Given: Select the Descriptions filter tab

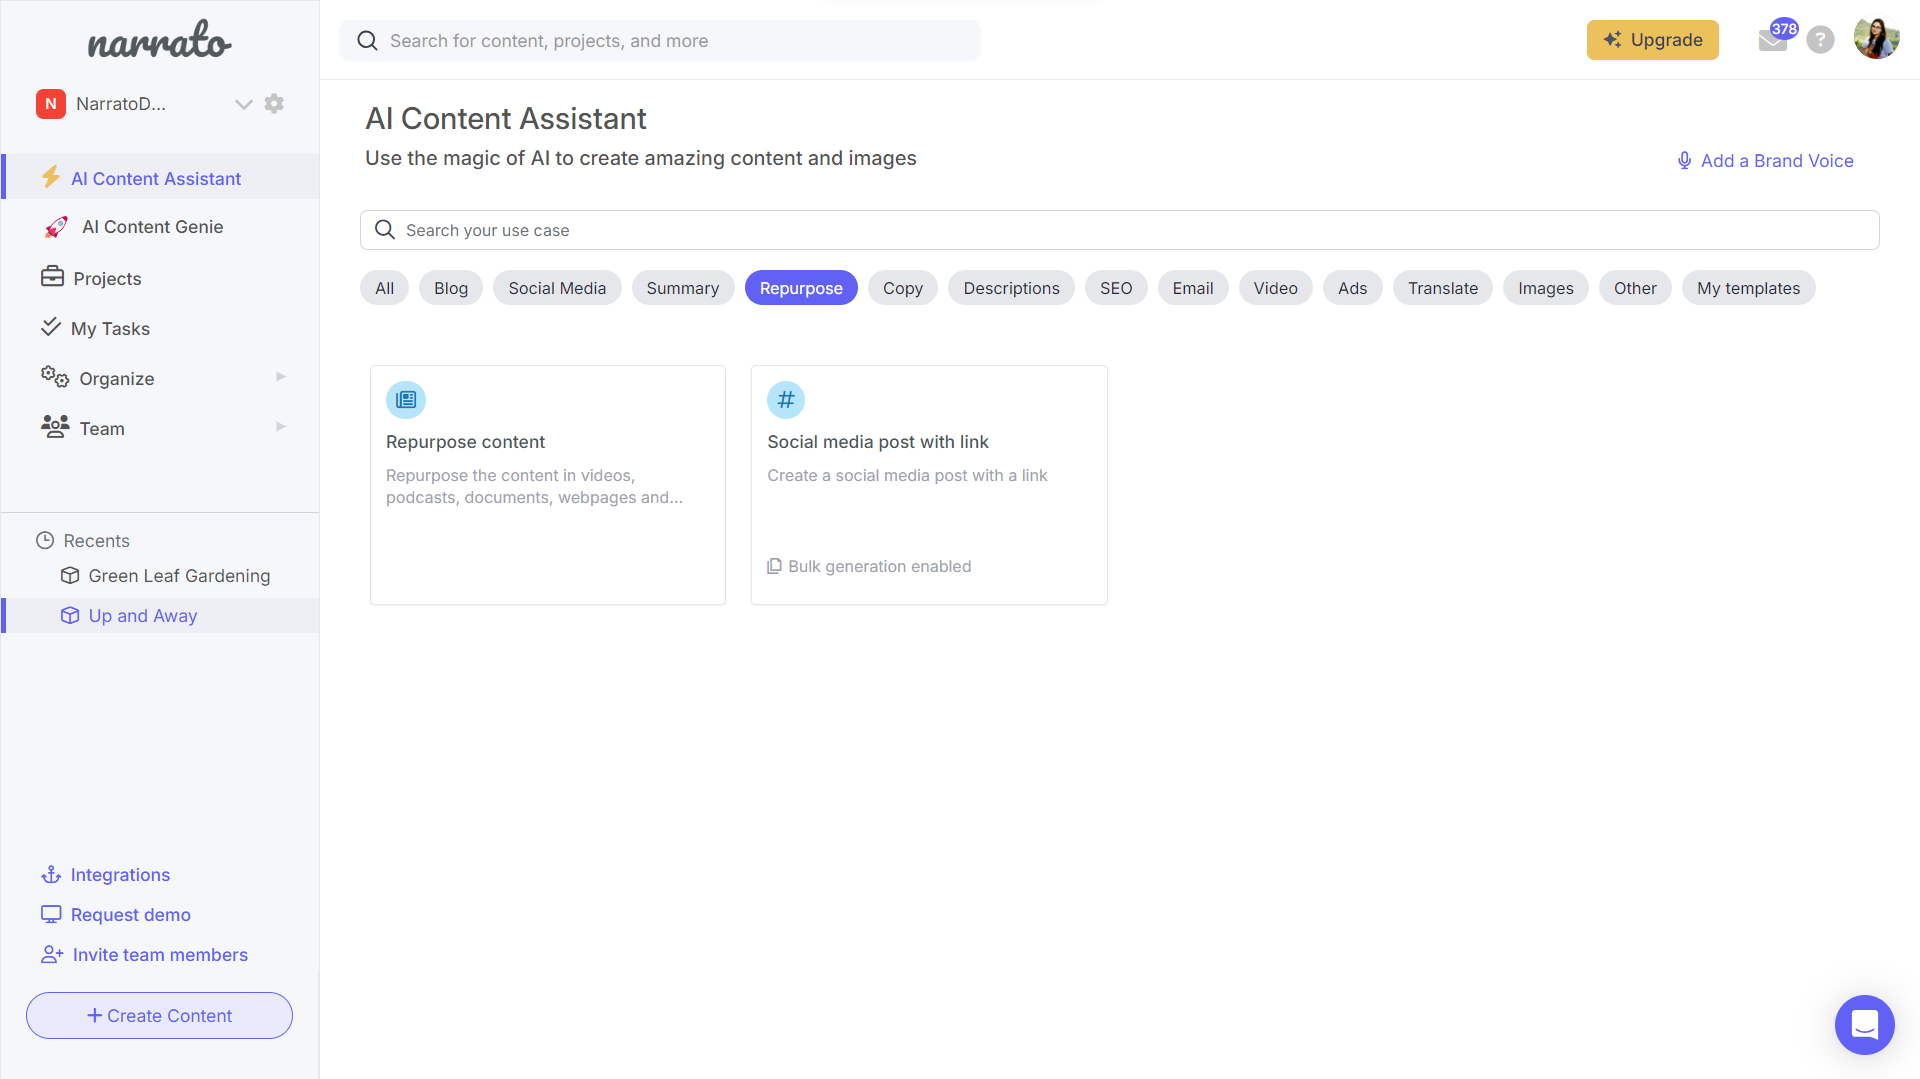Looking at the screenshot, I should 1011,288.
